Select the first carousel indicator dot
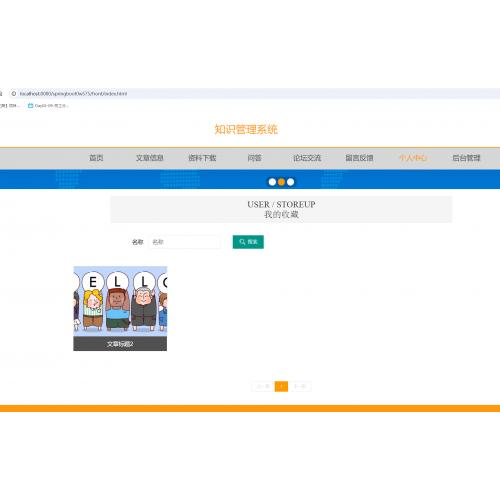 [272, 182]
